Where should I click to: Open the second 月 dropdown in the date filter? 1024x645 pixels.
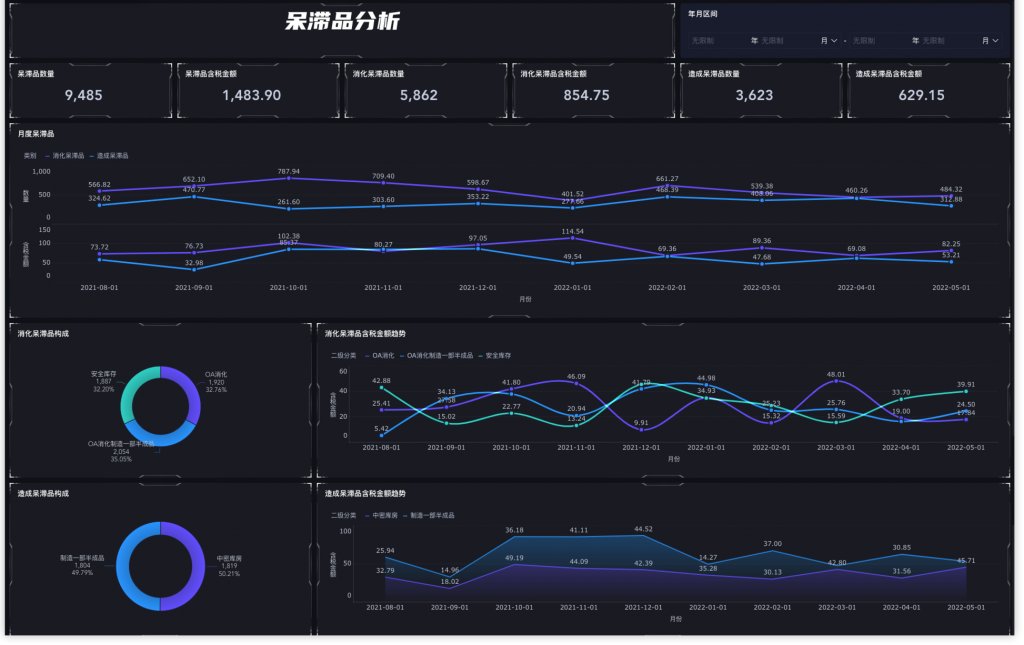(991, 41)
